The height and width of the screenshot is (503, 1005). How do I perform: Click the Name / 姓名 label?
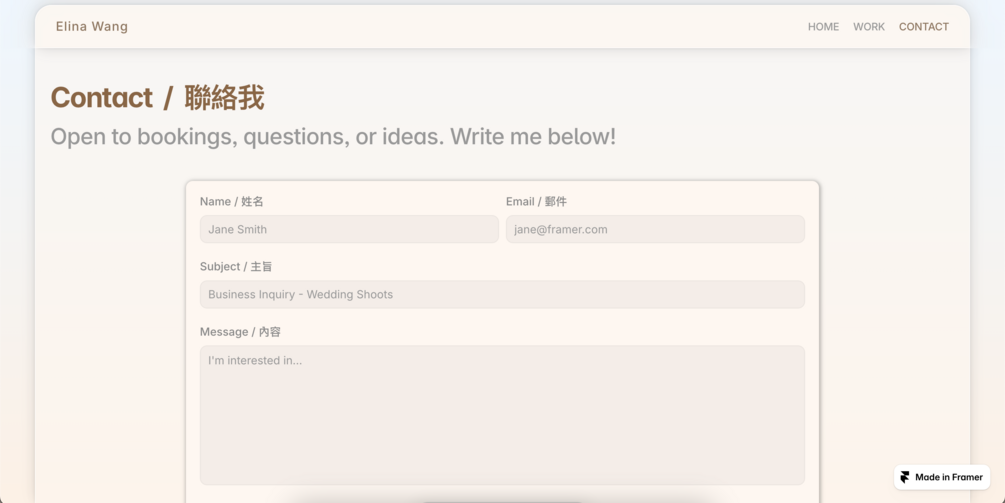pyautogui.click(x=231, y=202)
